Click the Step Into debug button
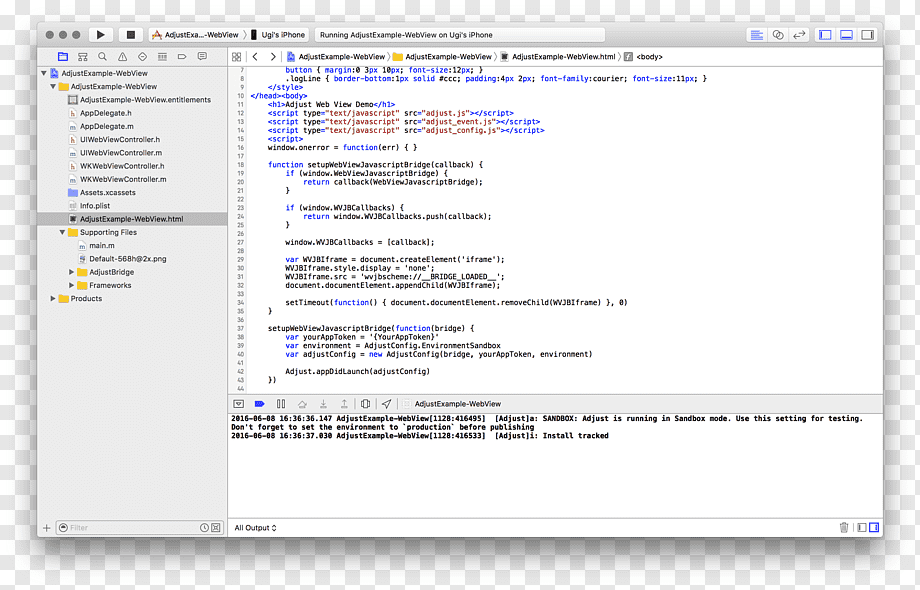Screen dimensions: 920x590 coord(323,404)
